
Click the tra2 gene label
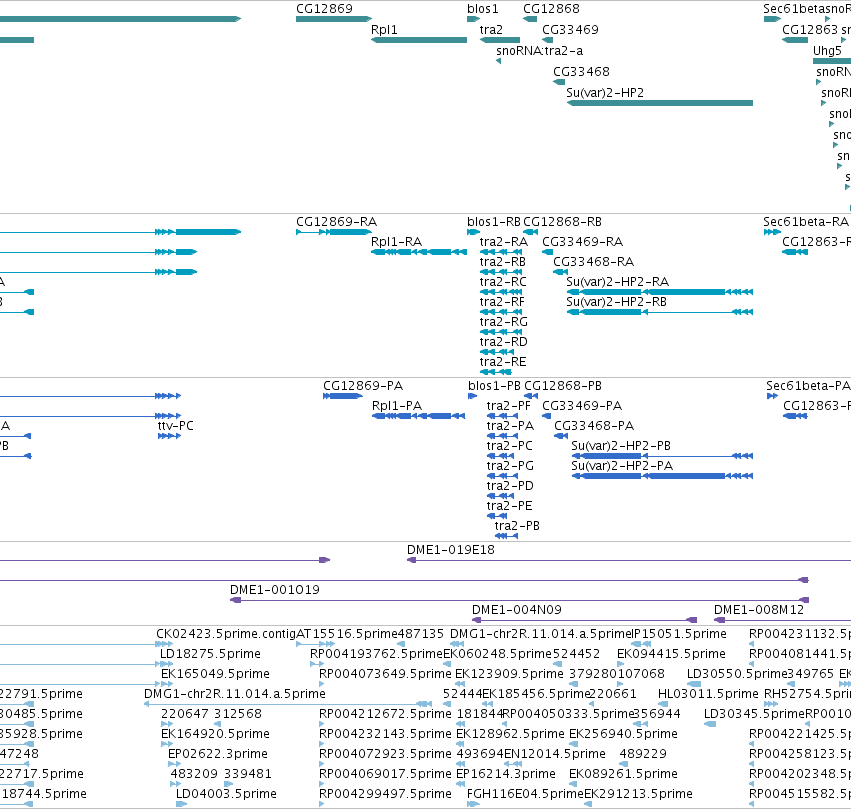click(x=491, y=30)
